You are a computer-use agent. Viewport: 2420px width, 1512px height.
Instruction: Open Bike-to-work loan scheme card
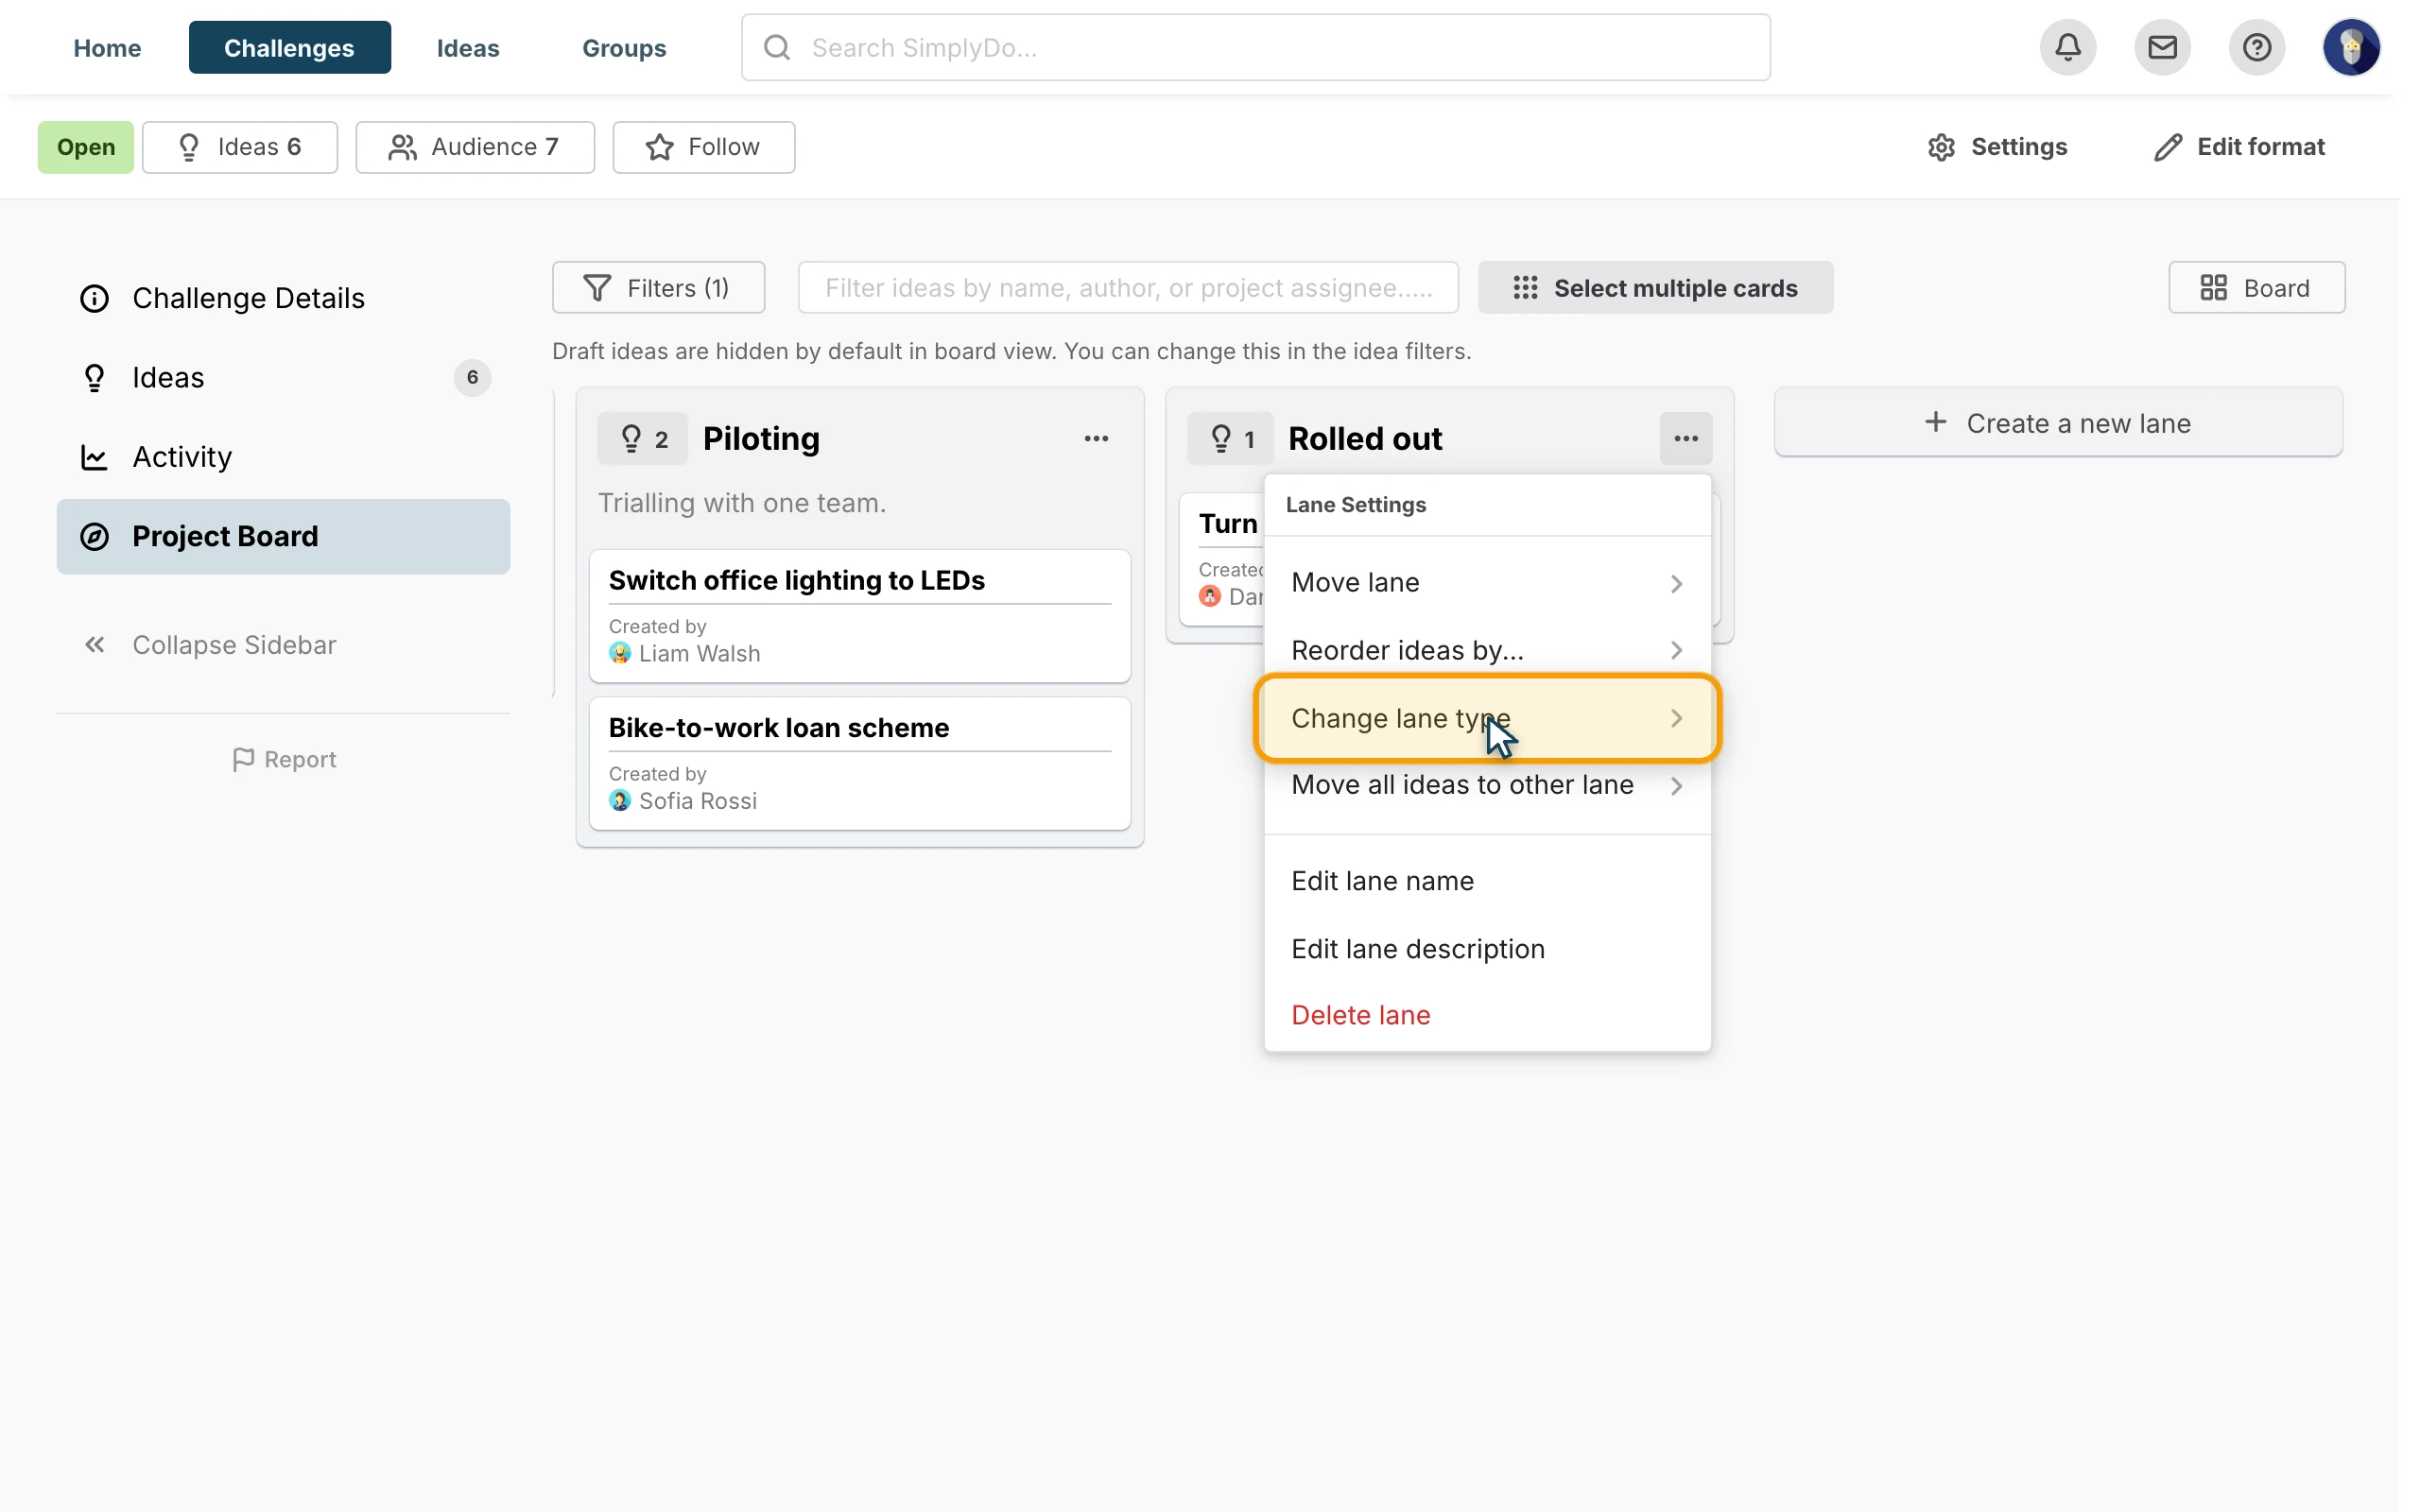click(x=860, y=763)
